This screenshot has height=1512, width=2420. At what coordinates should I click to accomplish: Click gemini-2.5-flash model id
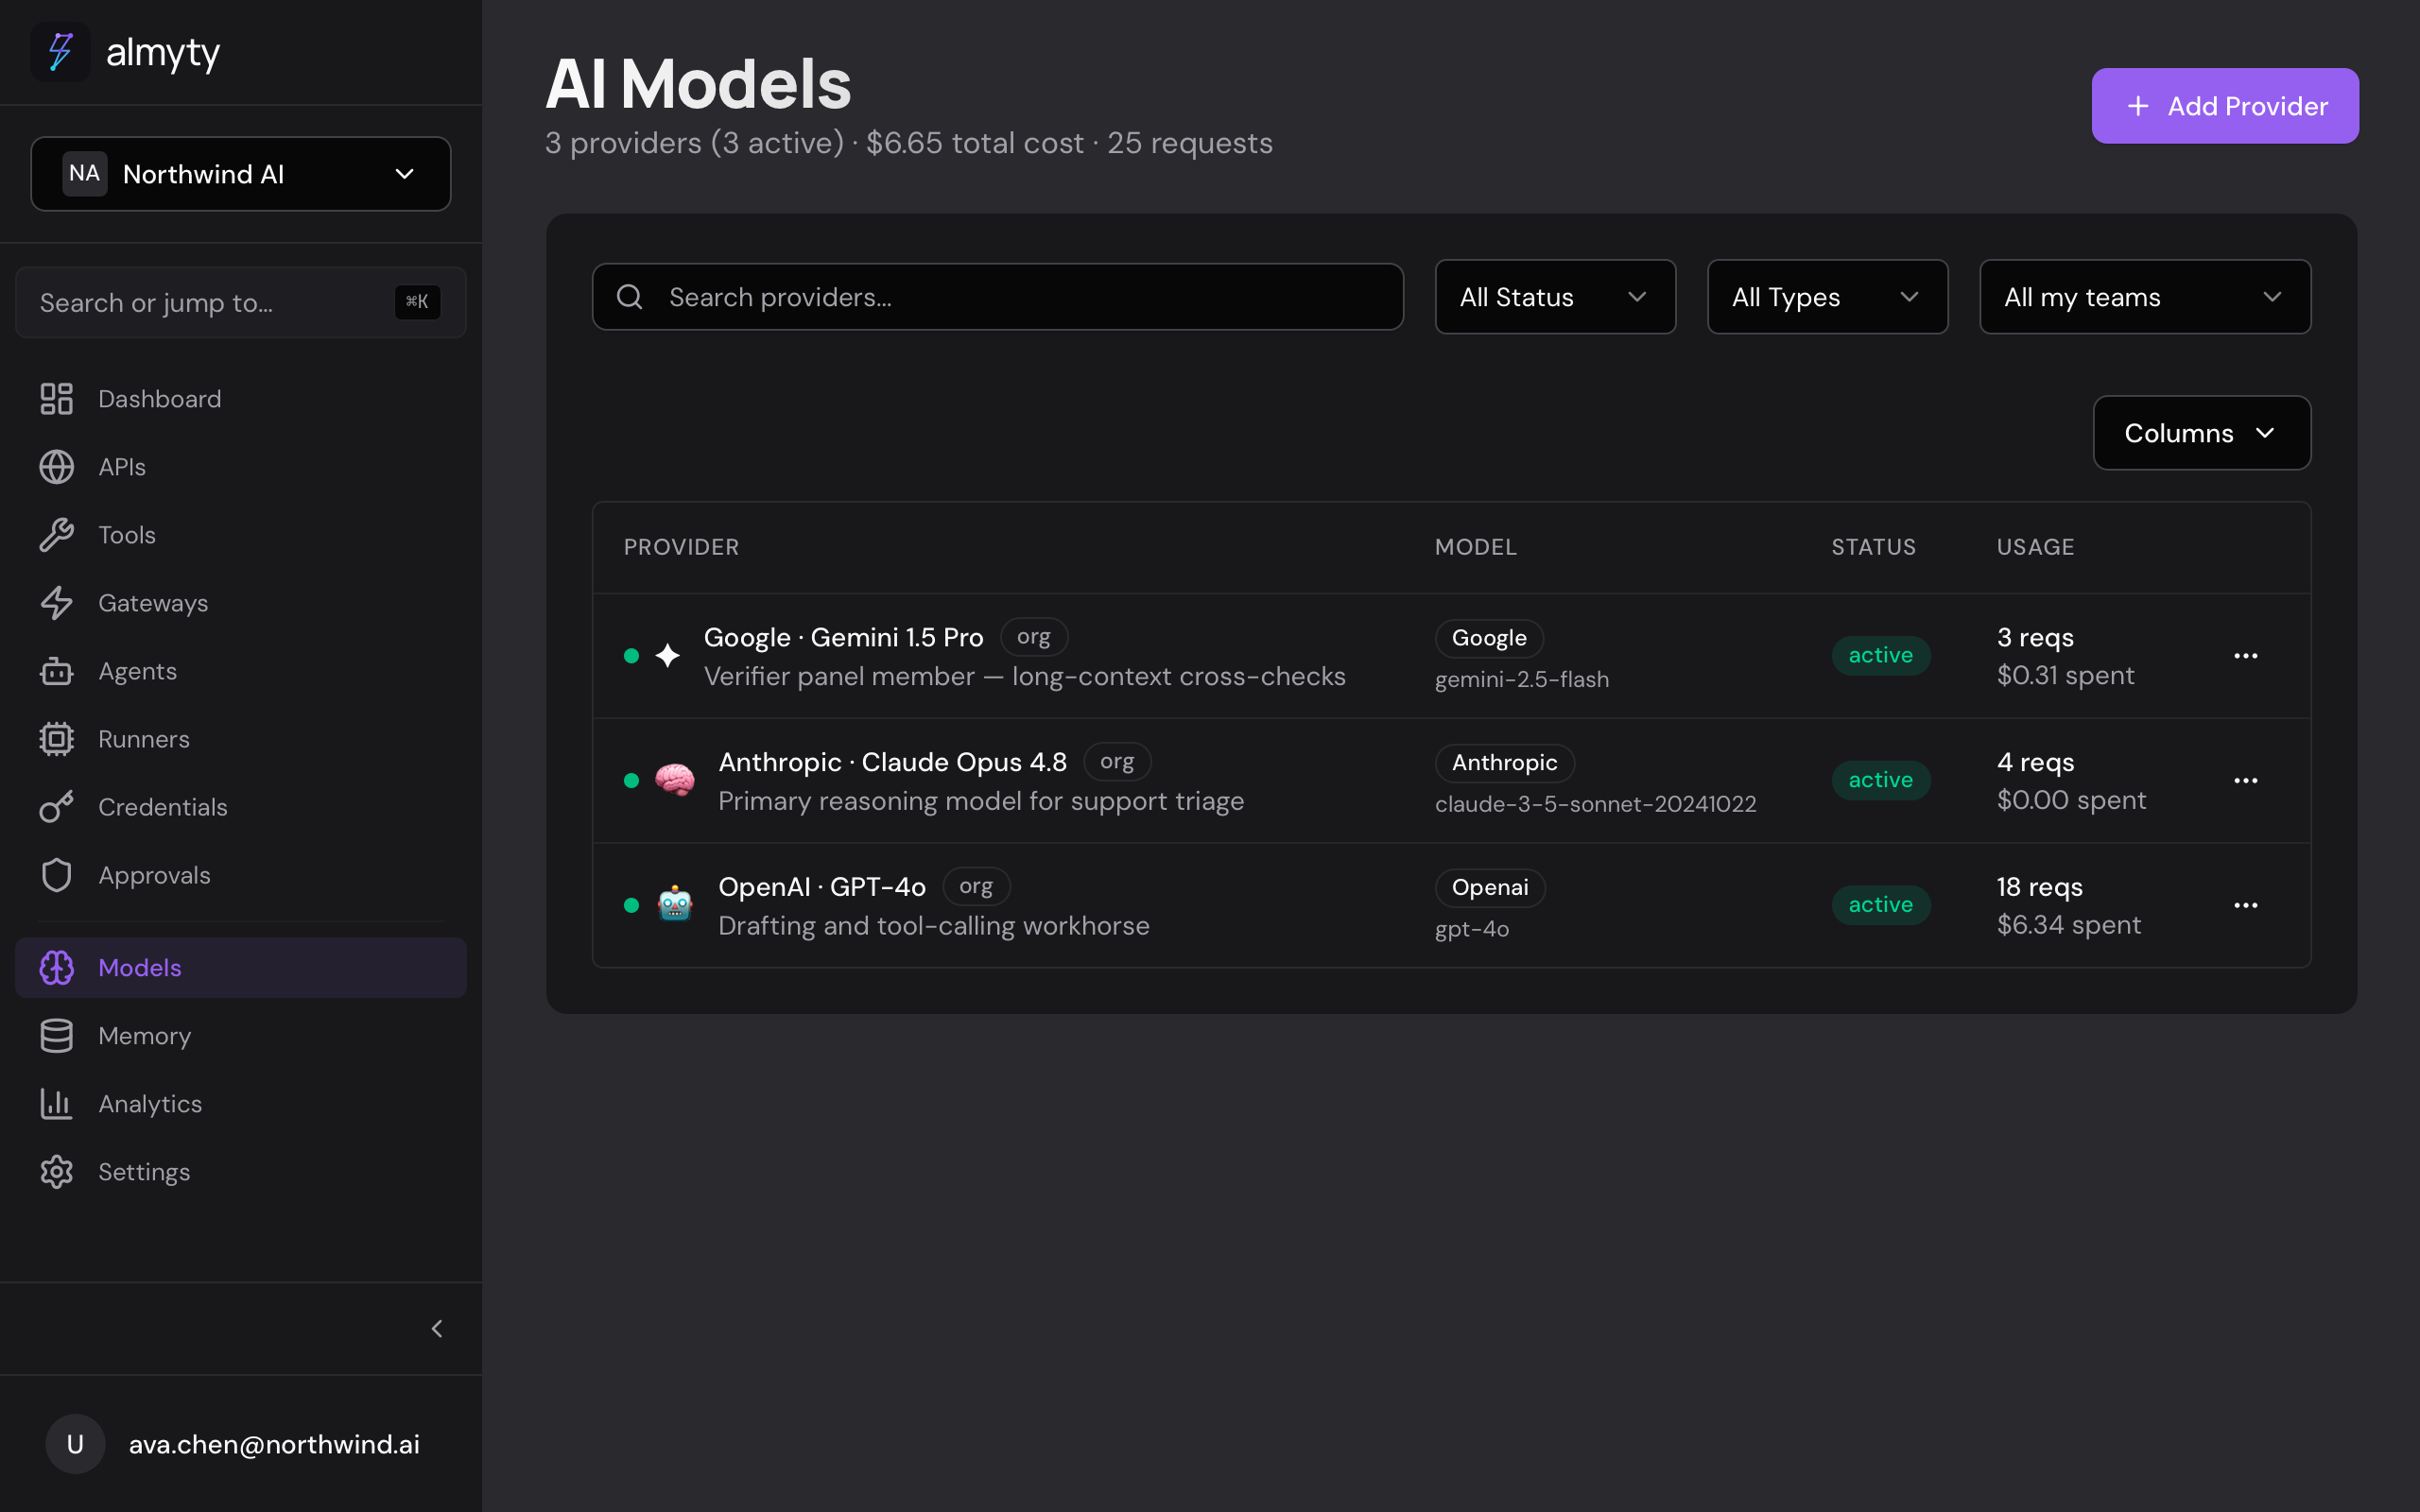coord(1522,679)
